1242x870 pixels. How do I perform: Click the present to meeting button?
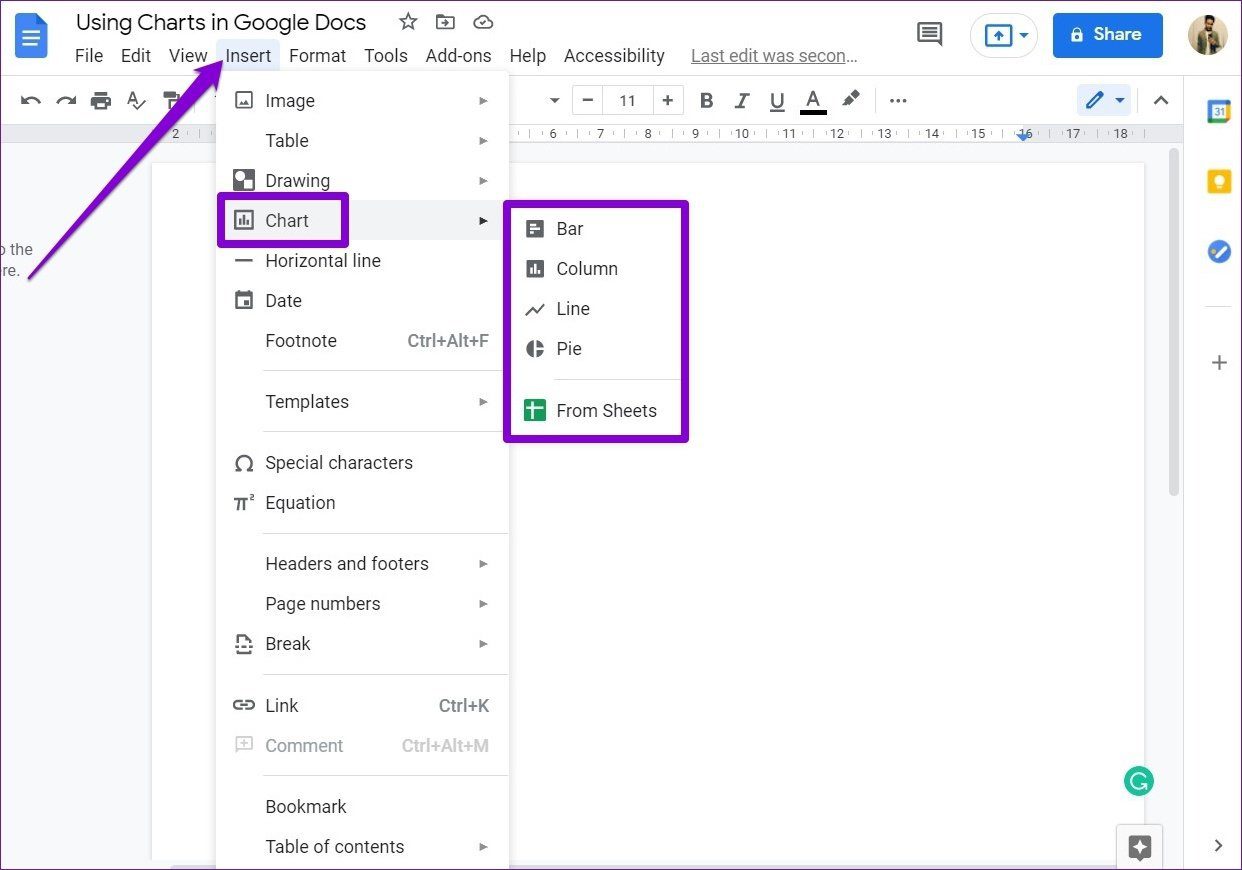tap(1004, 35)
